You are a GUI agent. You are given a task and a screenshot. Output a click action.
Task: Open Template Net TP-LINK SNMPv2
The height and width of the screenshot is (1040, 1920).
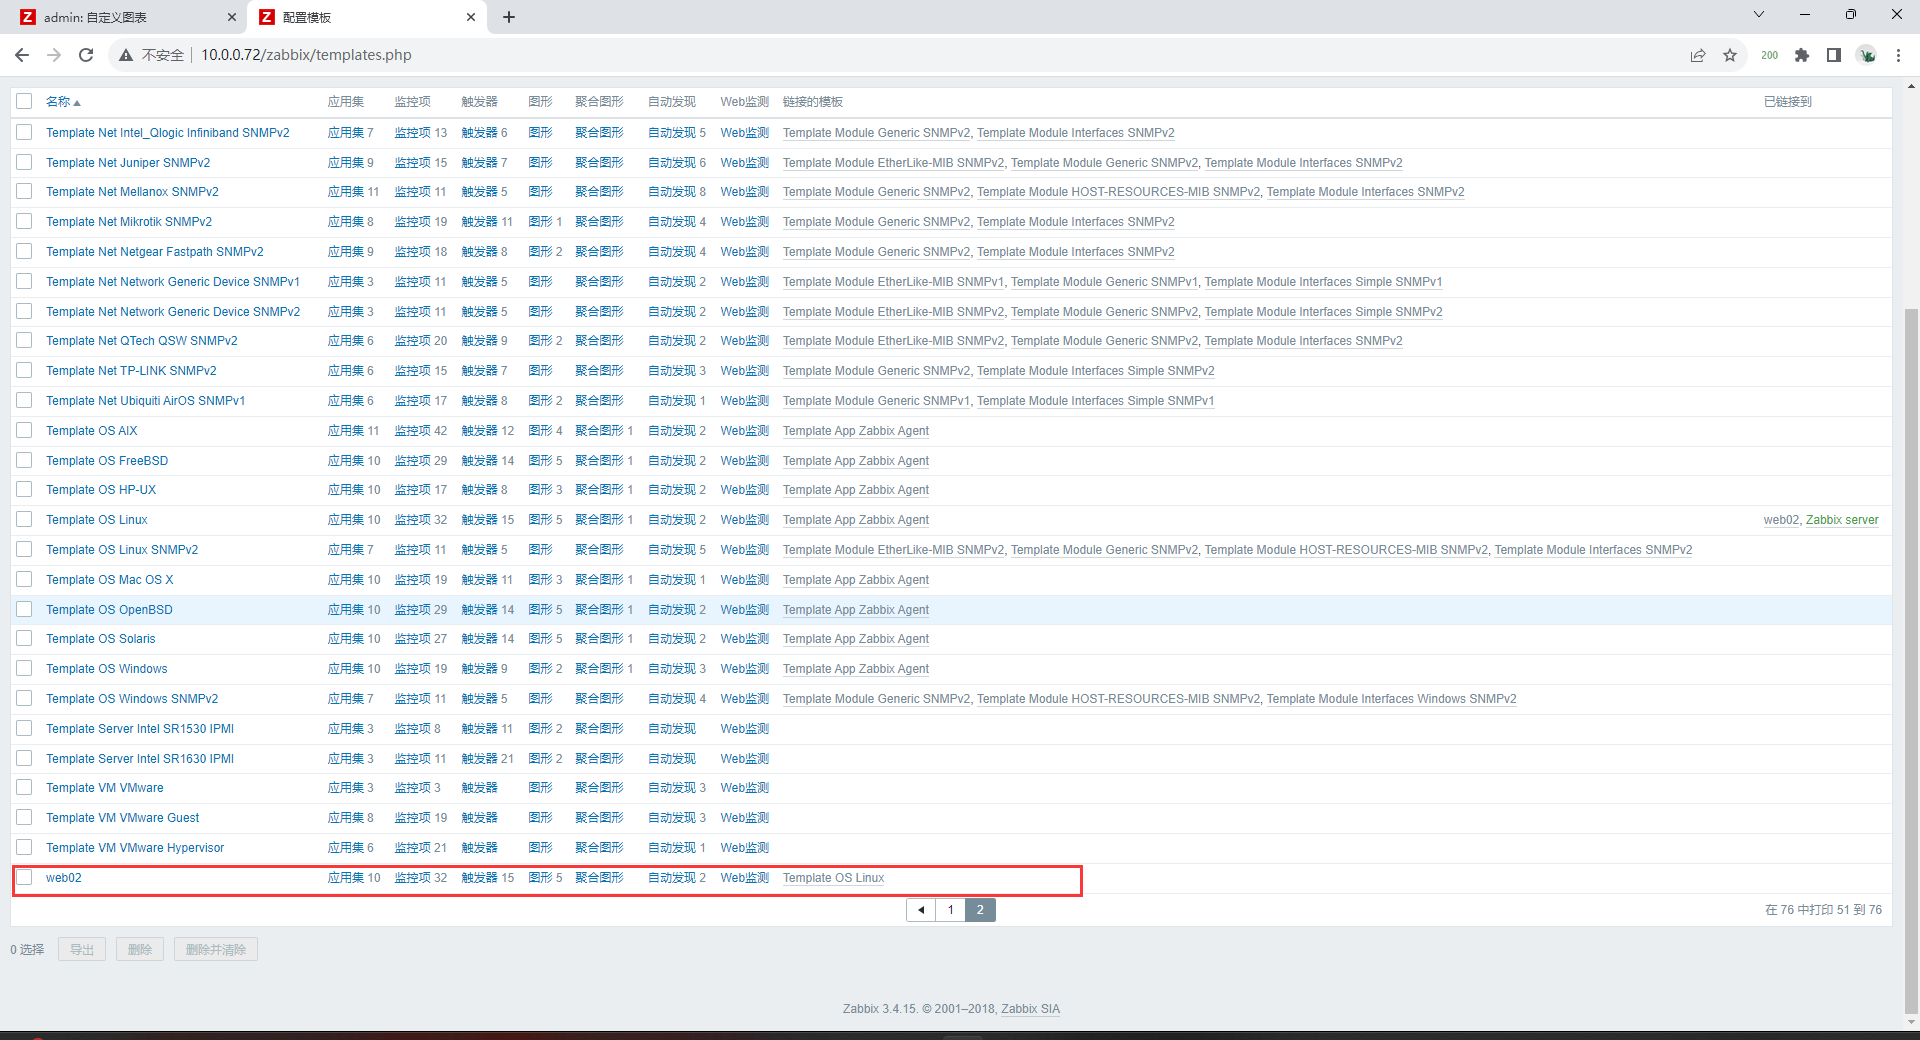[x=131, y=371]
